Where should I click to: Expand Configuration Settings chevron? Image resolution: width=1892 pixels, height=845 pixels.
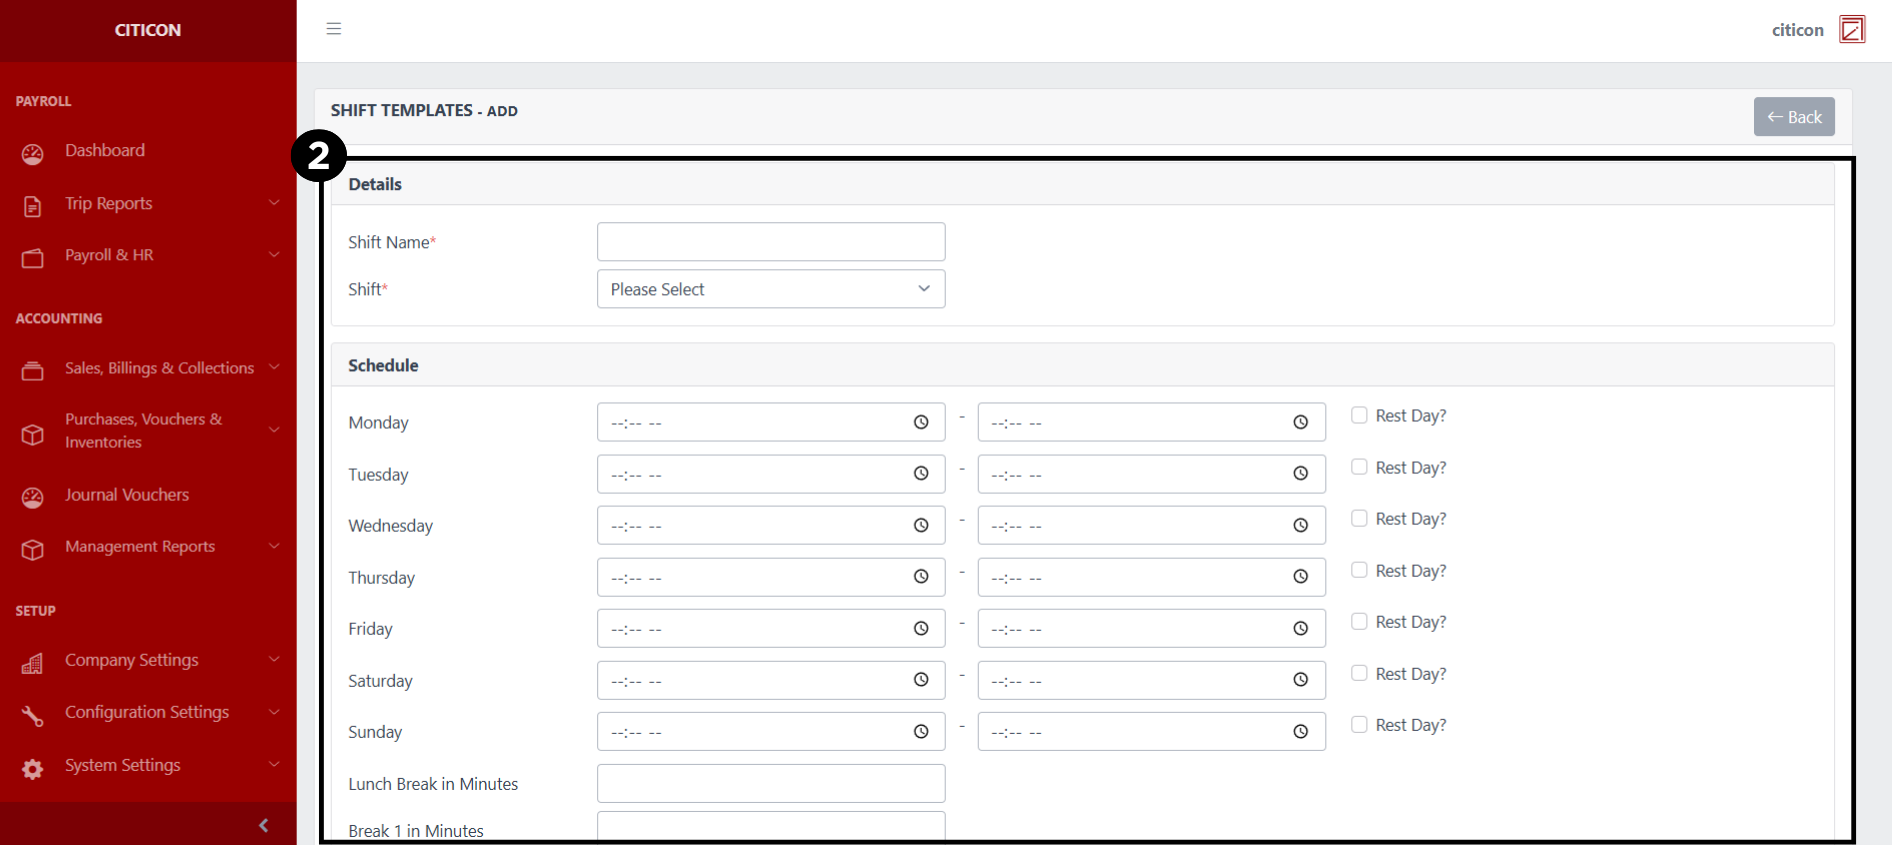point(274,711)
